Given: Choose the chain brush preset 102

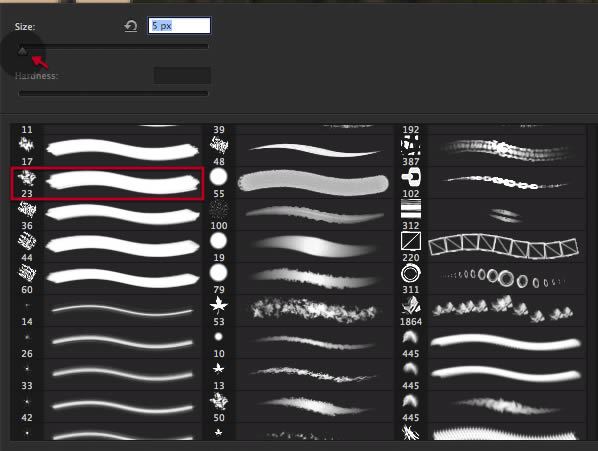Looking at the screenshot, I should click(x=491, y=183).
